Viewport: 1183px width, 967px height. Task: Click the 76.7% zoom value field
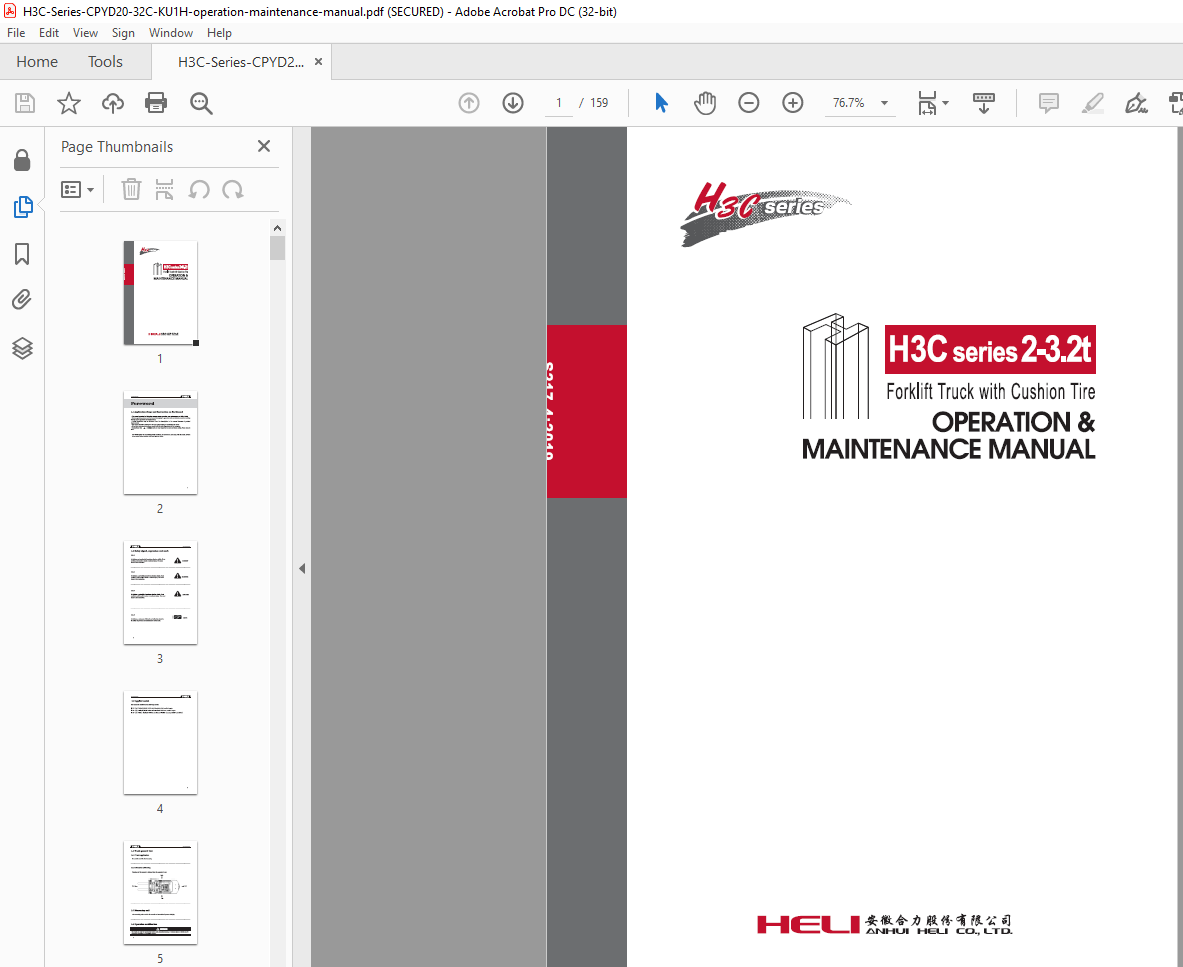tap(849, 103)
